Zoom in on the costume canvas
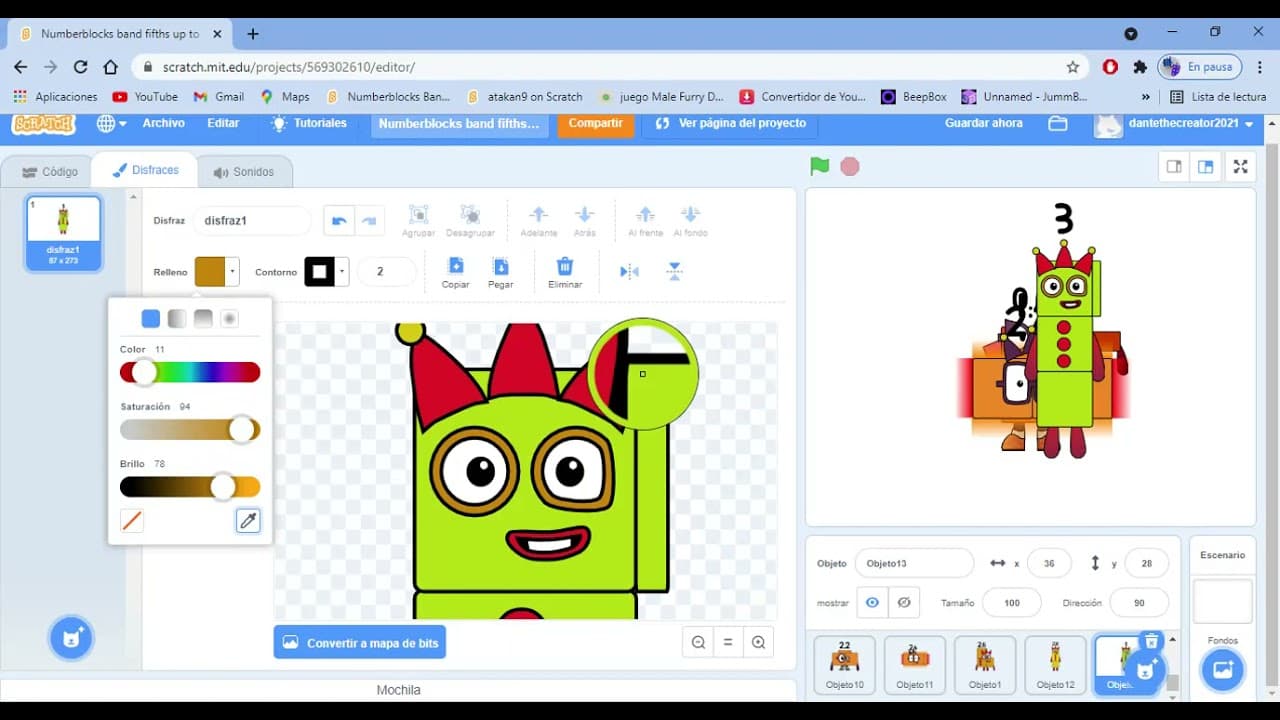The width and height of the screenshot is (1280, 720). click(759, 643)
